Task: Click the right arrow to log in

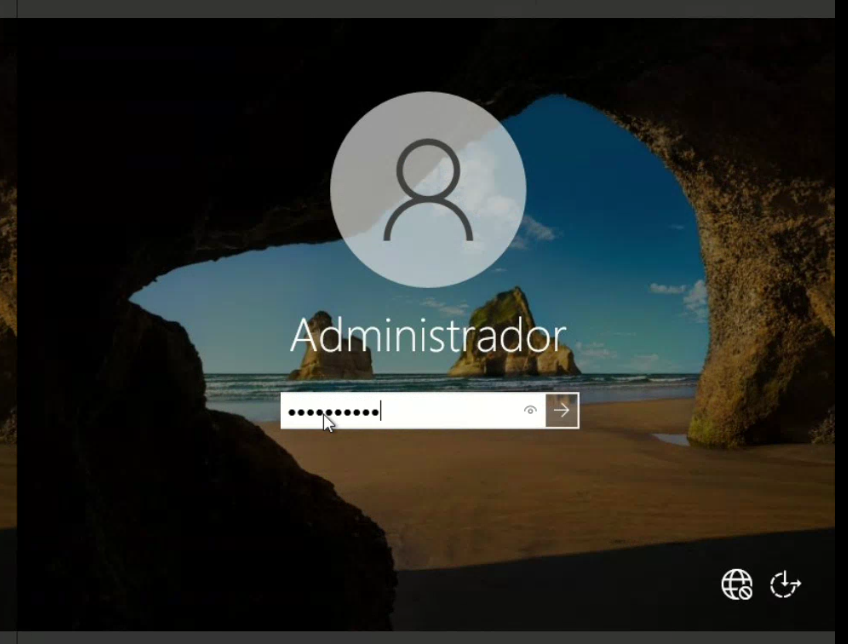Action: click(x=562, y=410)
